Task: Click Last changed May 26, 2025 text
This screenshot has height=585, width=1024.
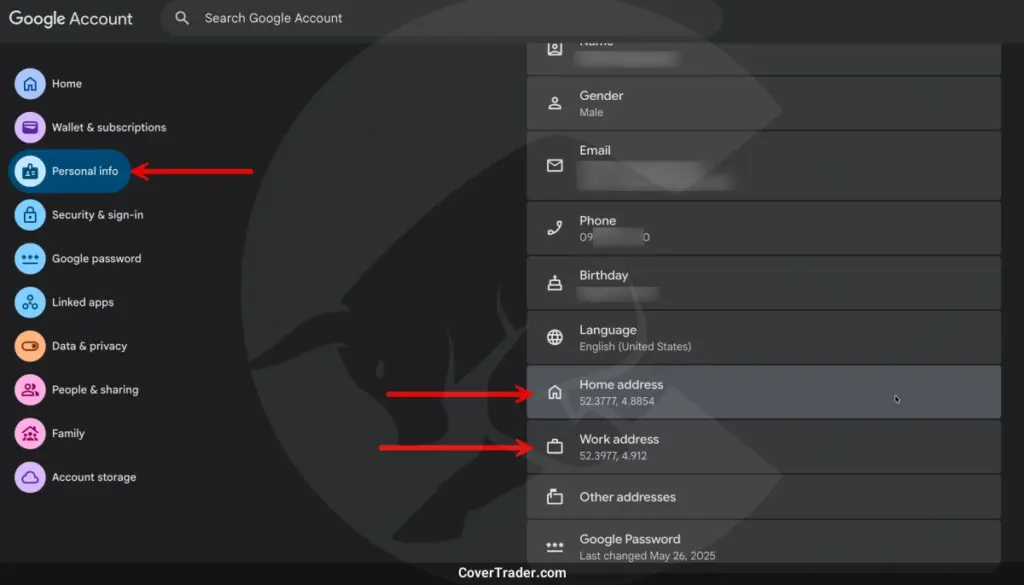Action: click(x=647, y=556)
